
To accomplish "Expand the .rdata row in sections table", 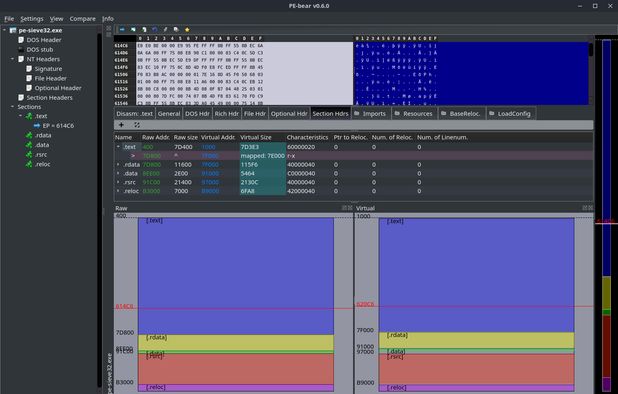I will pyautogui.click(x=118, y=164).
